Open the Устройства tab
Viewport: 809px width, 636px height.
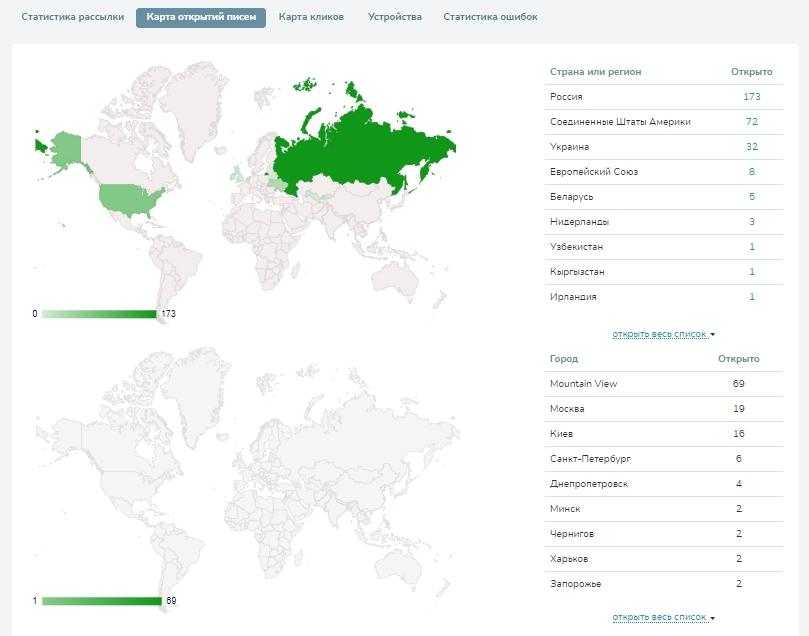[x=394, y=17]
